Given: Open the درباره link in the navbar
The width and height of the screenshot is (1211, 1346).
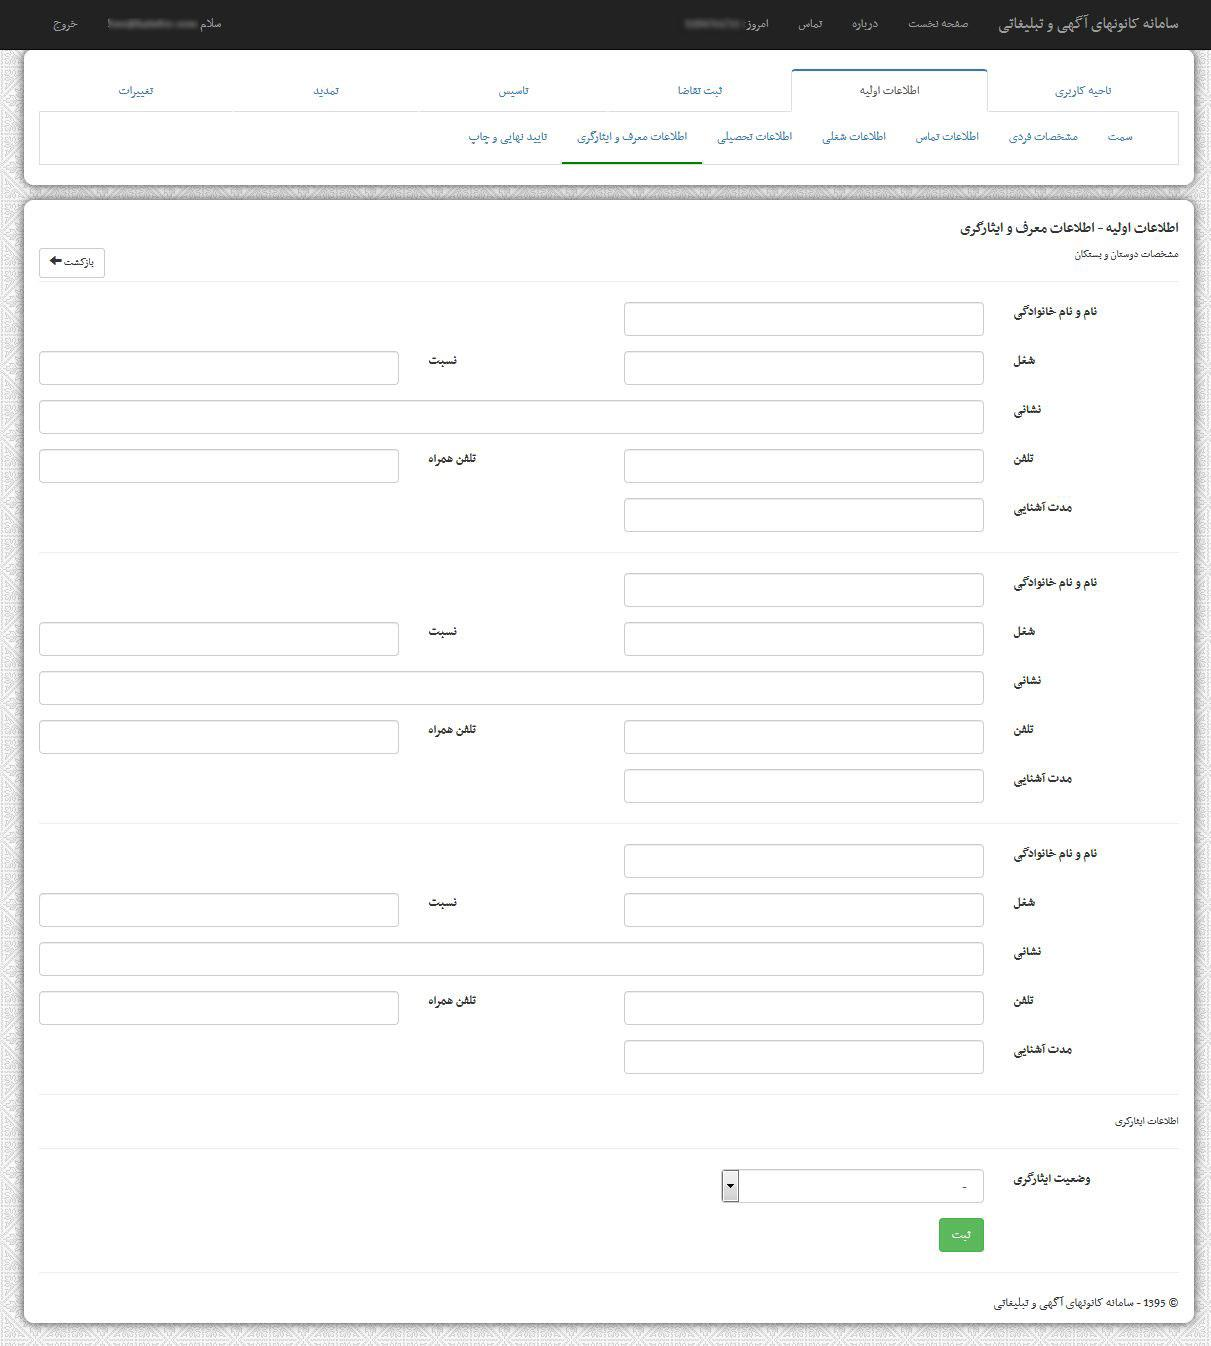Looking at the screenshot, I should (865, 24).
